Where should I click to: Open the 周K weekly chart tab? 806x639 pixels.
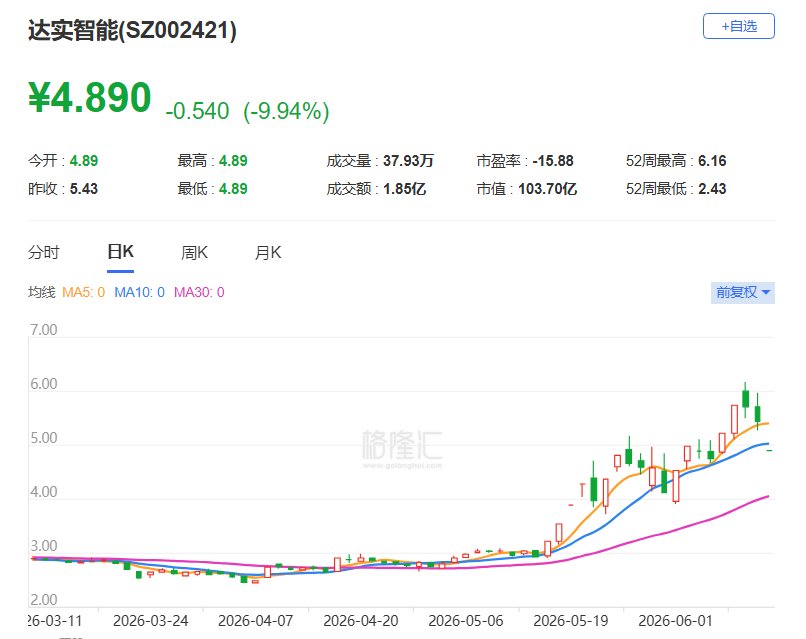194,252
